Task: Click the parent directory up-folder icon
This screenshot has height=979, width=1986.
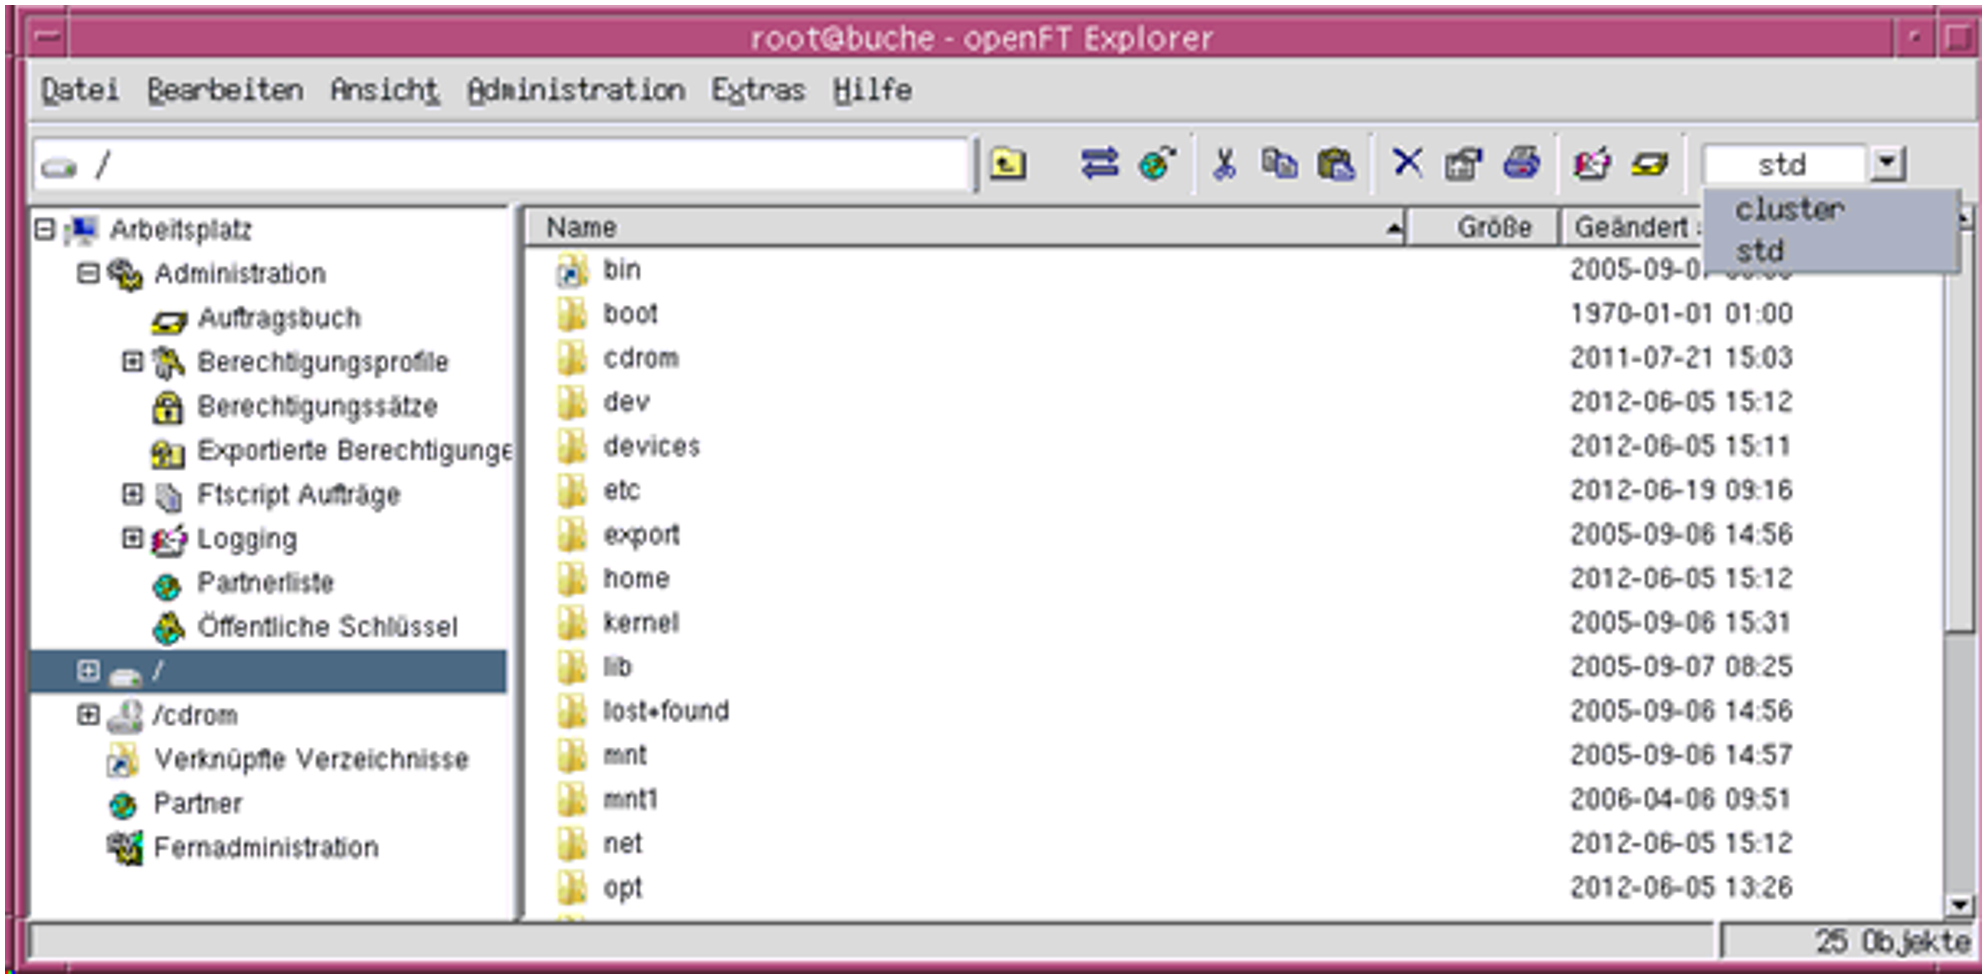Action: click(1007, 163)
